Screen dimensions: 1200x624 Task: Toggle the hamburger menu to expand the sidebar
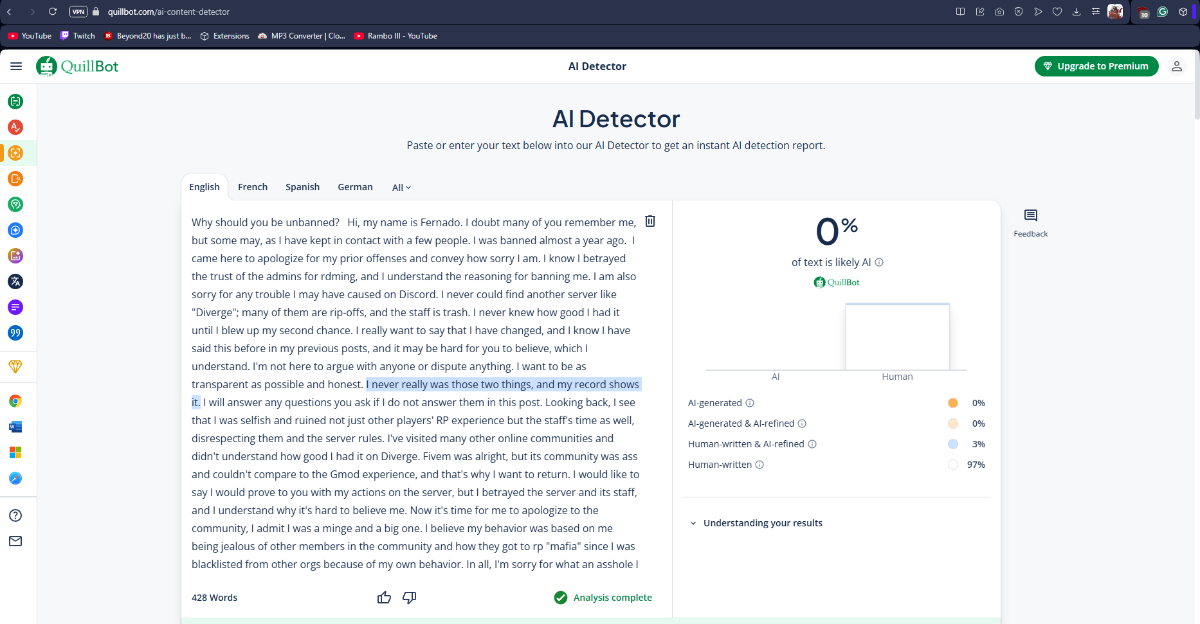pyautogui.click(x=16, y=66)
